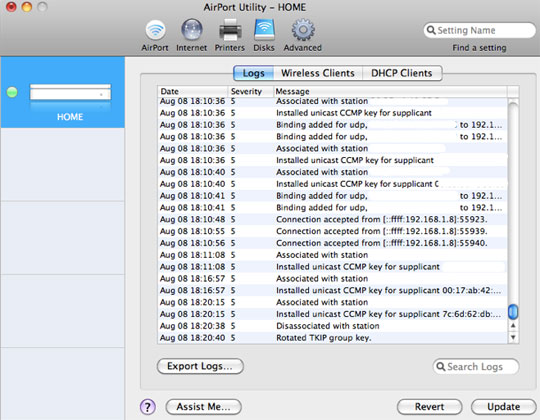This screenshot has width=540, height=420.
Task: Select log row ending with port 55923
Action: [x=333, y=220]
